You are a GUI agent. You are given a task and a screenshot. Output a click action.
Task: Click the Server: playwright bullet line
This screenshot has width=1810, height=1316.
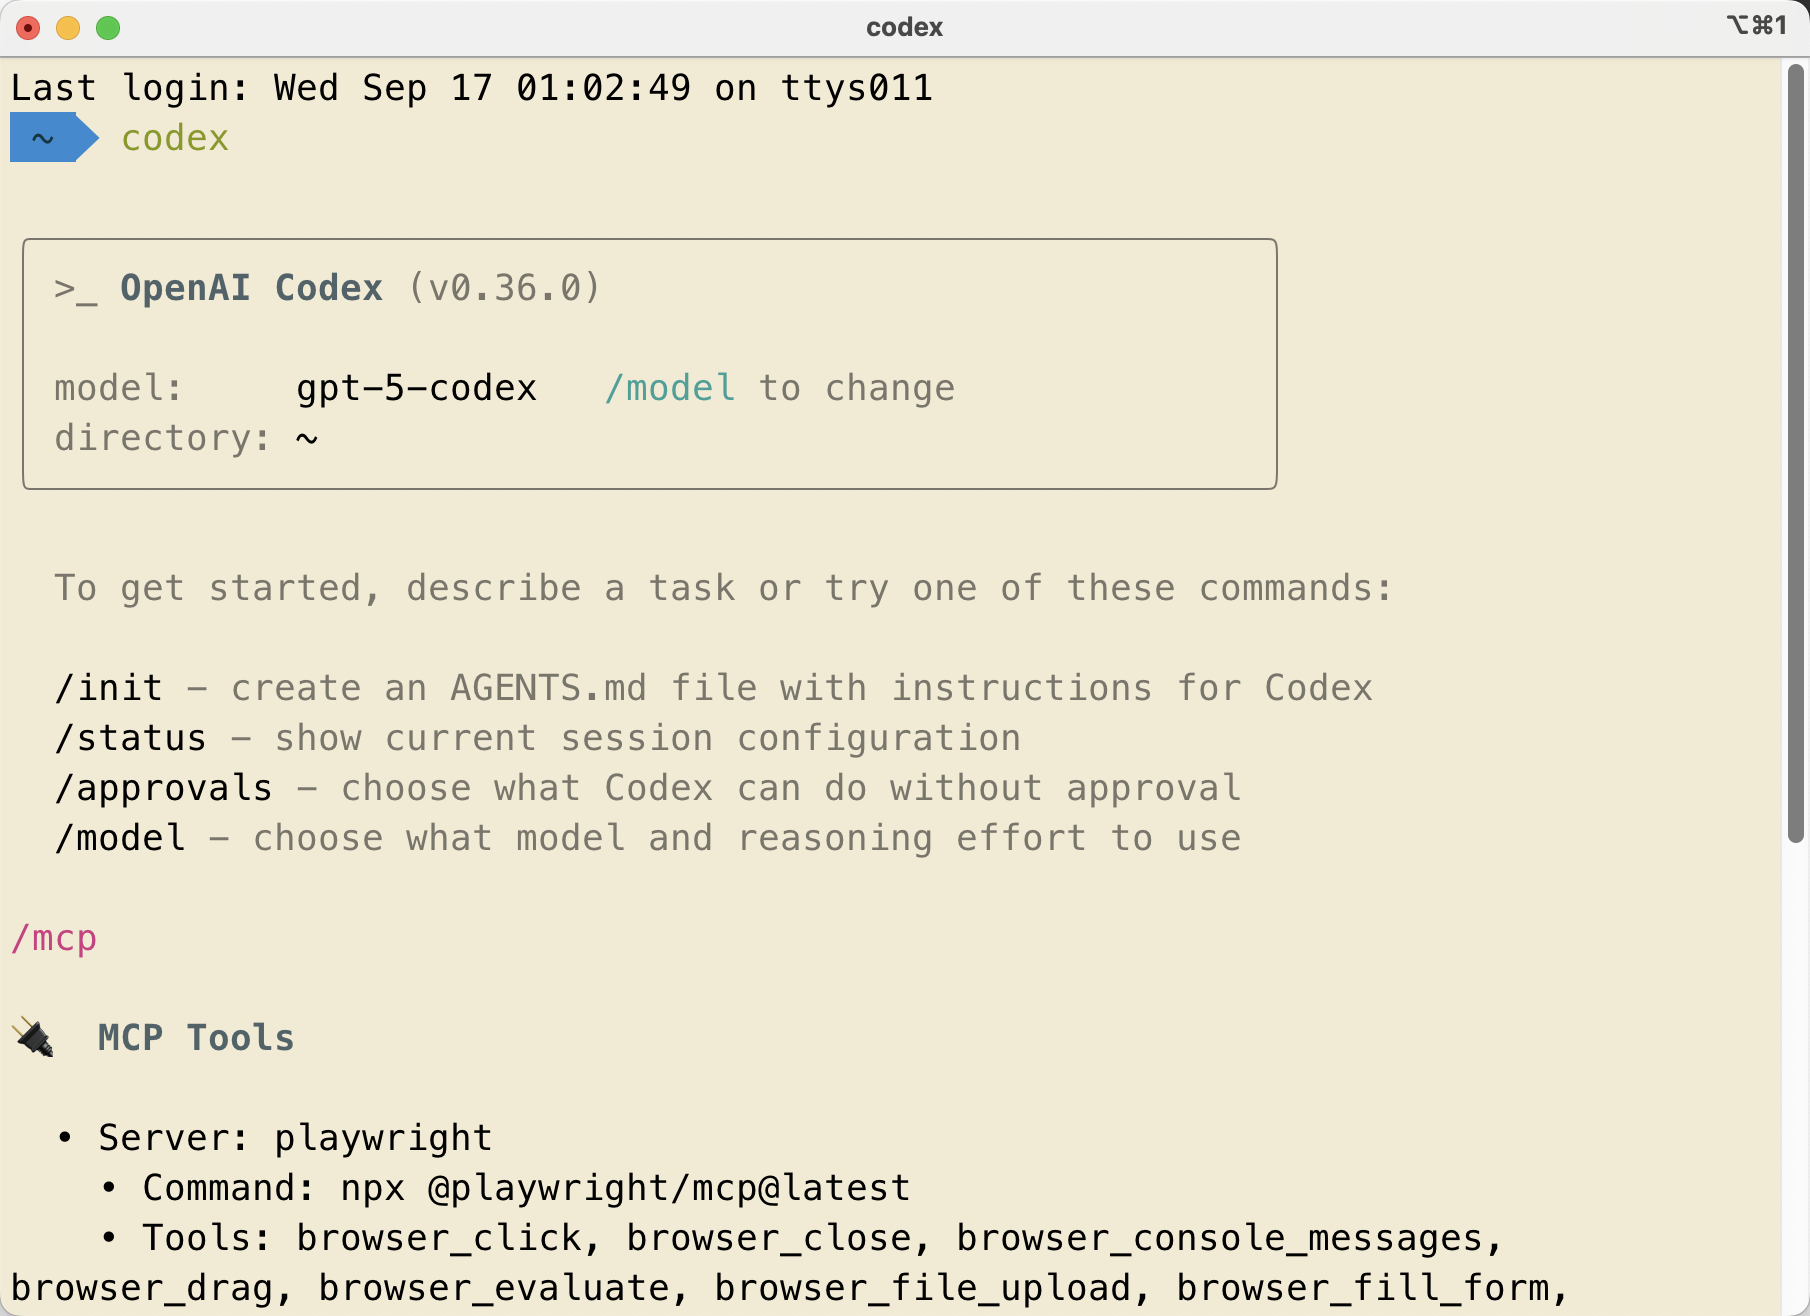[295, 1138]
